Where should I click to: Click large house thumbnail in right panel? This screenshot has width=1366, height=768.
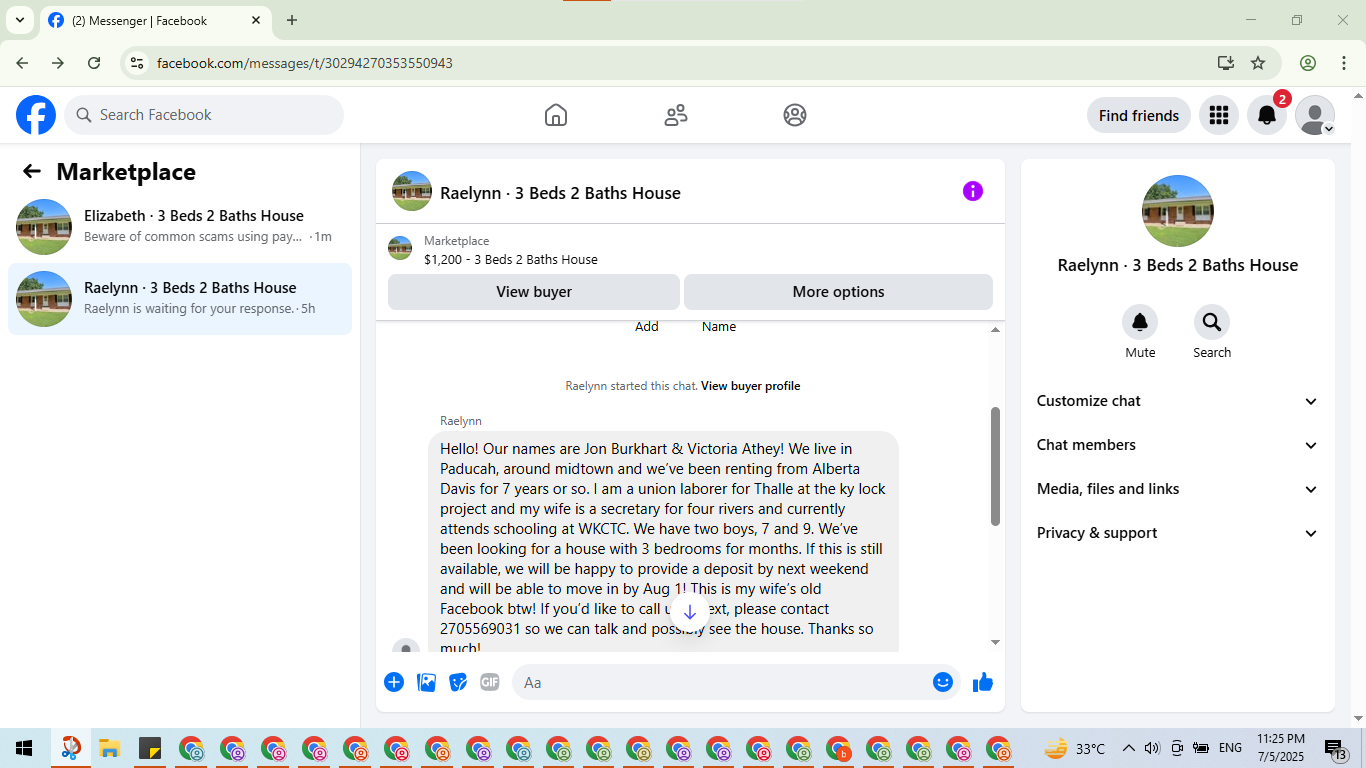coord(1178,211)
